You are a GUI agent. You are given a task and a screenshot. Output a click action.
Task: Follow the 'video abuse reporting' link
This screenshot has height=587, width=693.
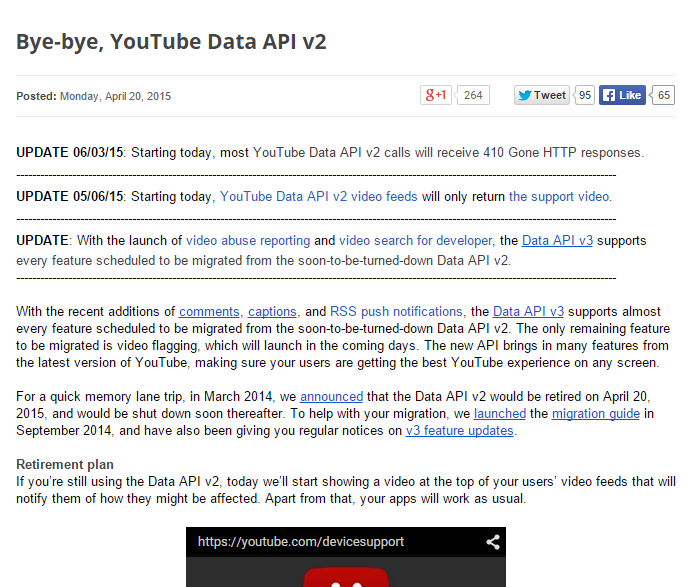(x=247, y=240)
